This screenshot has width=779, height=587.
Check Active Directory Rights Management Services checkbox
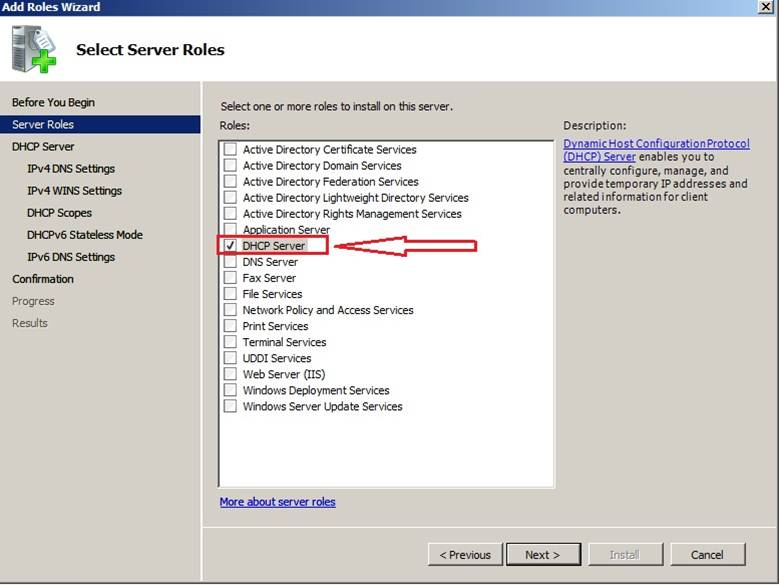[x=230, y=213]
